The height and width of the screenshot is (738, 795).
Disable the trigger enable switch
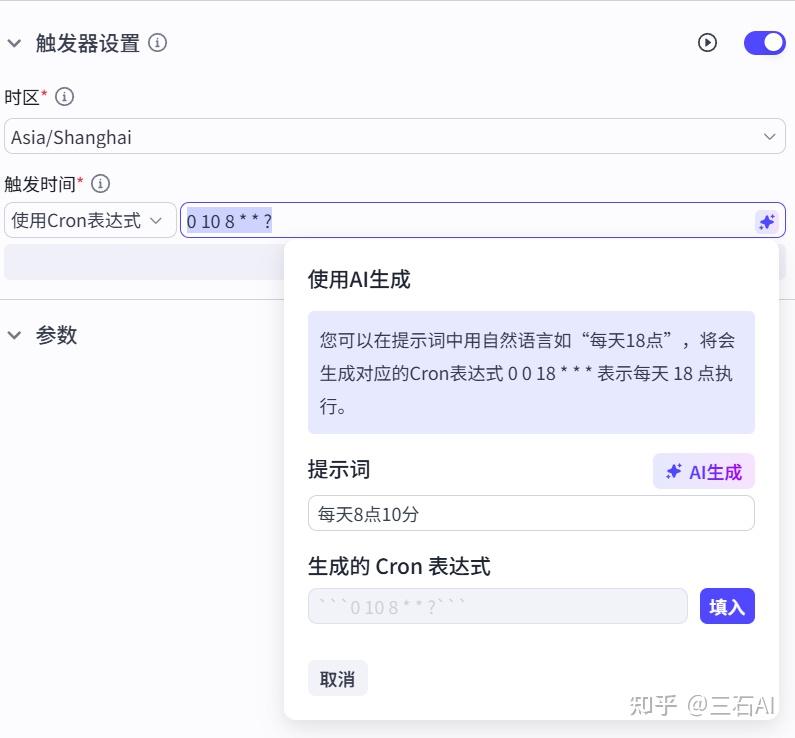click(x=764, y=43)
